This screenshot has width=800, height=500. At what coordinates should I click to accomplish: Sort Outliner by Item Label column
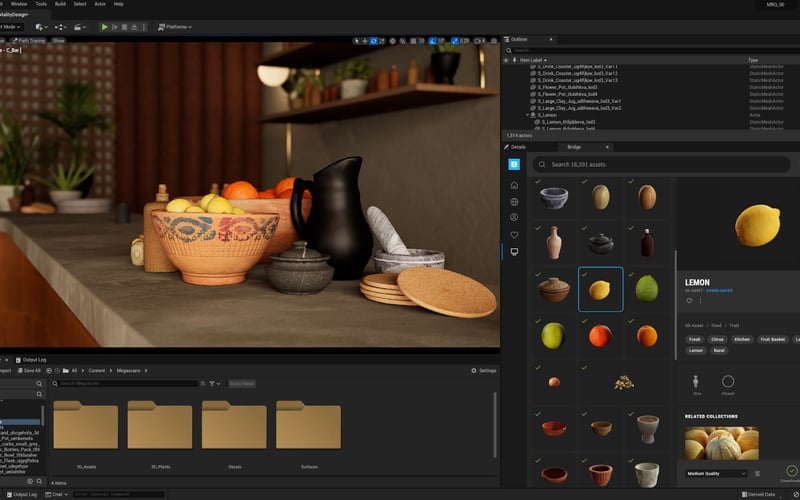(x=533, y=60)
